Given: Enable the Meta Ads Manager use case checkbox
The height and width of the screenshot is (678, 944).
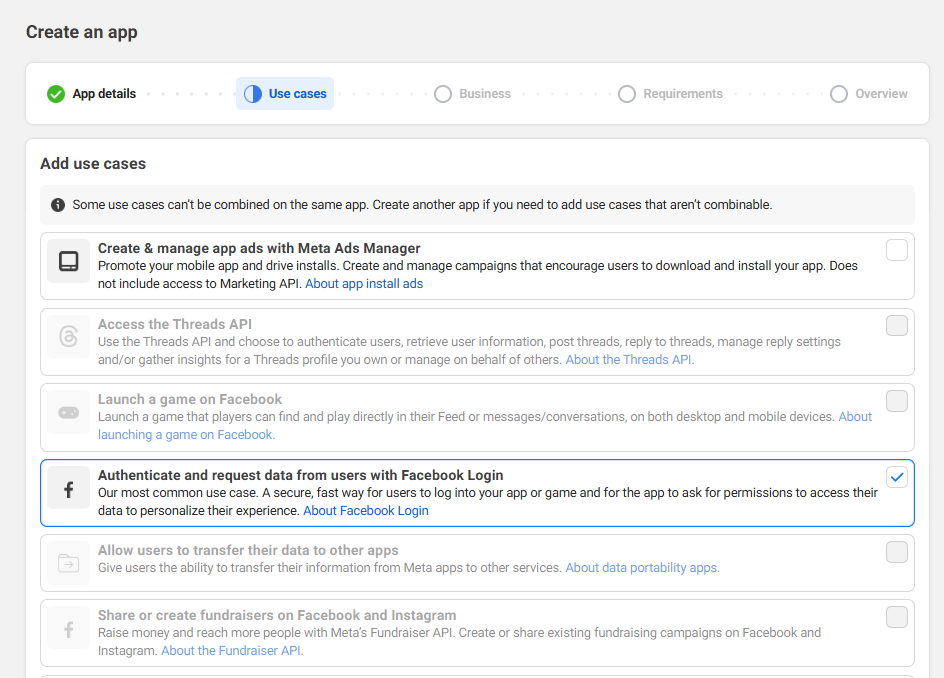Looking at the screenshot, I should (x=897, y=250).
